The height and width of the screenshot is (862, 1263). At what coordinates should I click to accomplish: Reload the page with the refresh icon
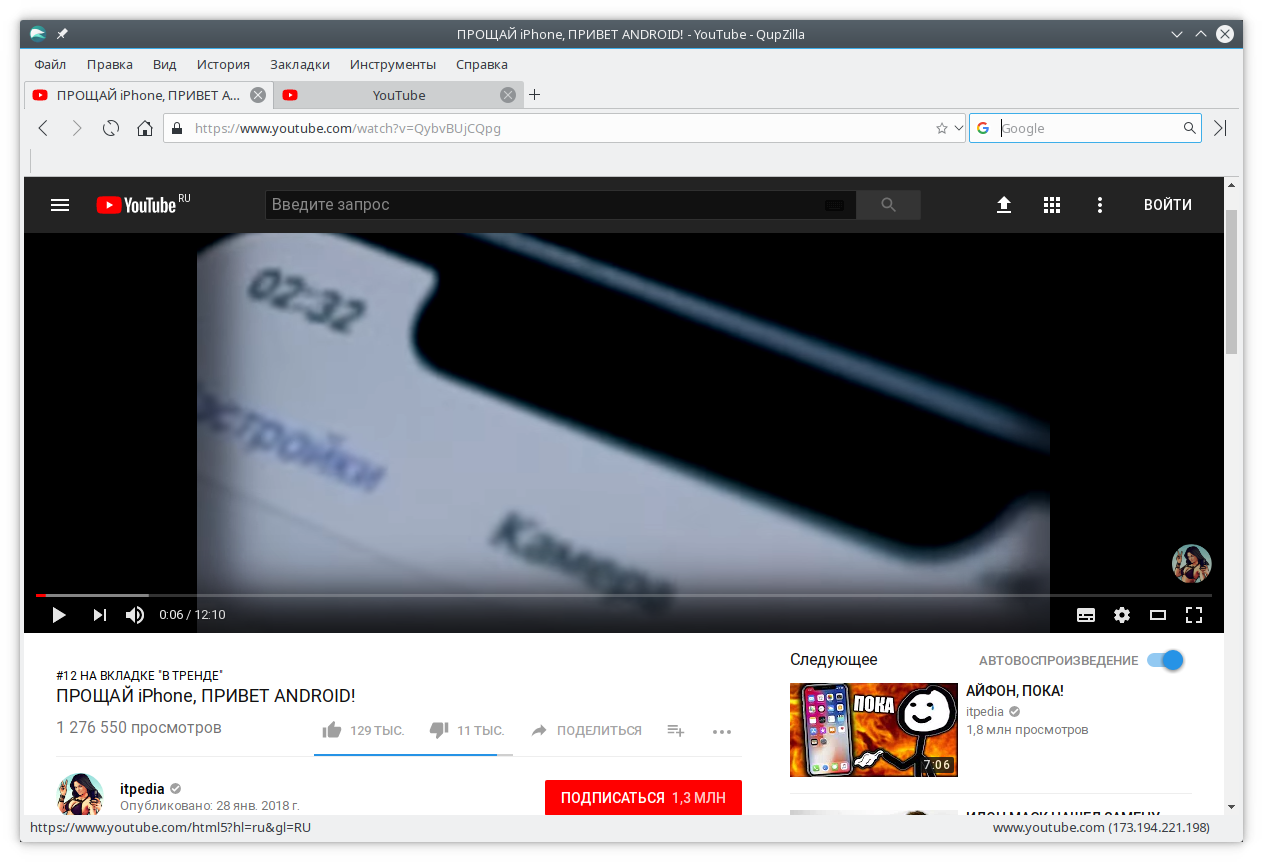click(111, 128)
